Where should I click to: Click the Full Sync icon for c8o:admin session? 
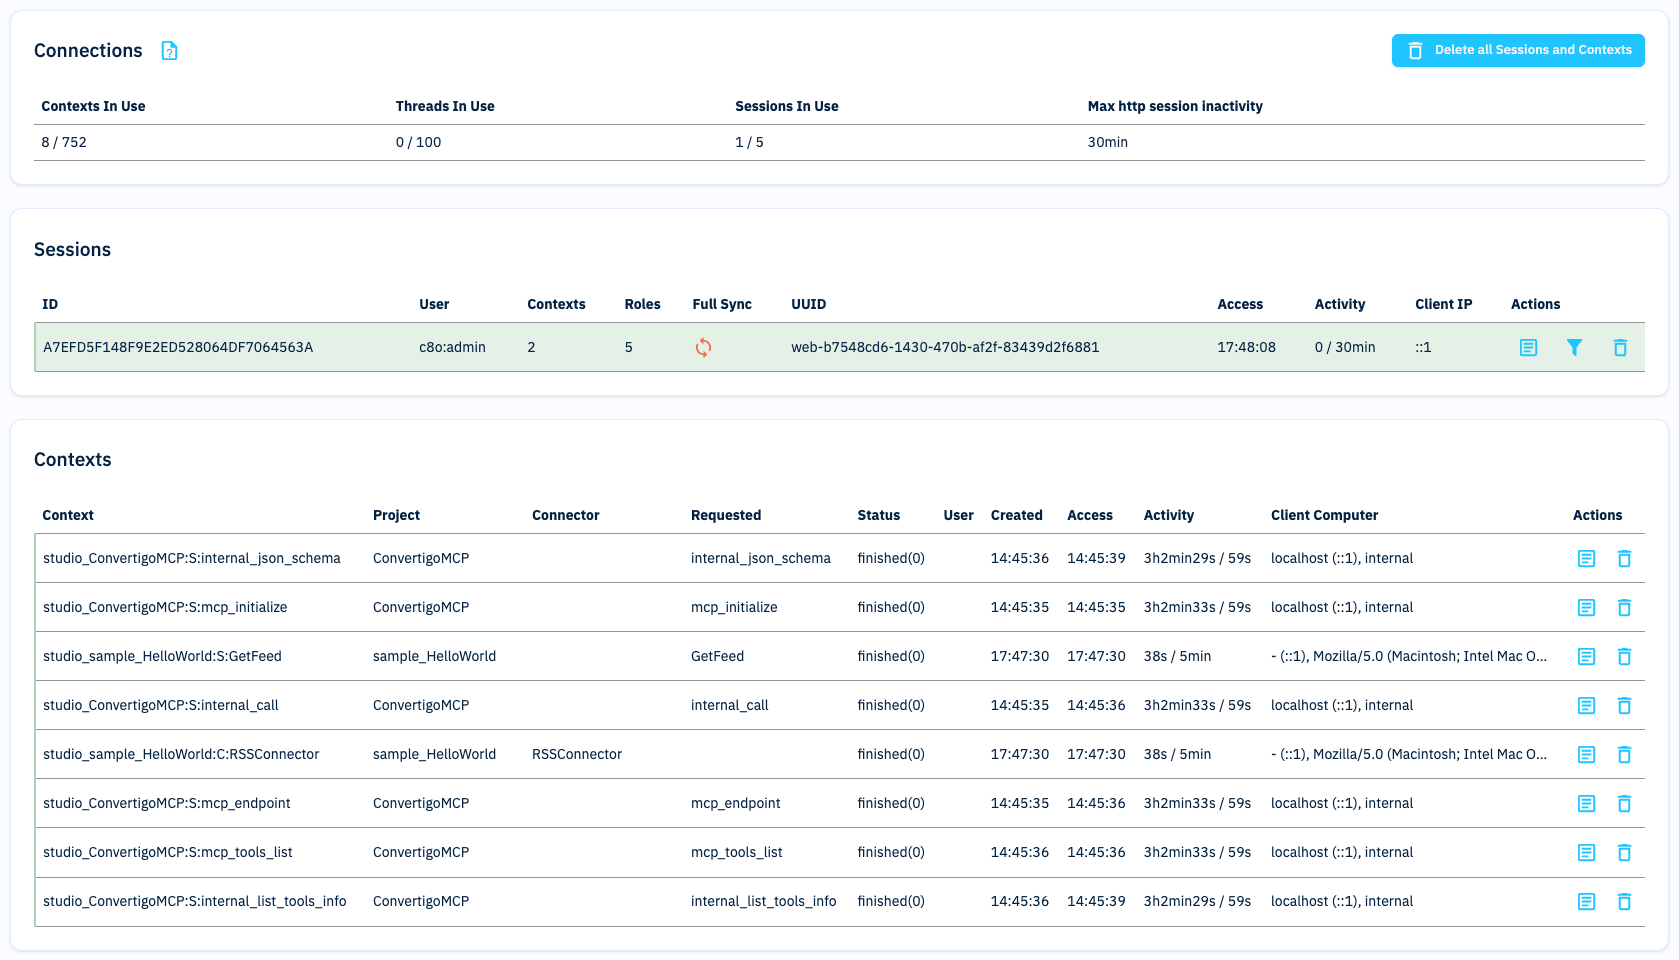[x=703, y=348]
